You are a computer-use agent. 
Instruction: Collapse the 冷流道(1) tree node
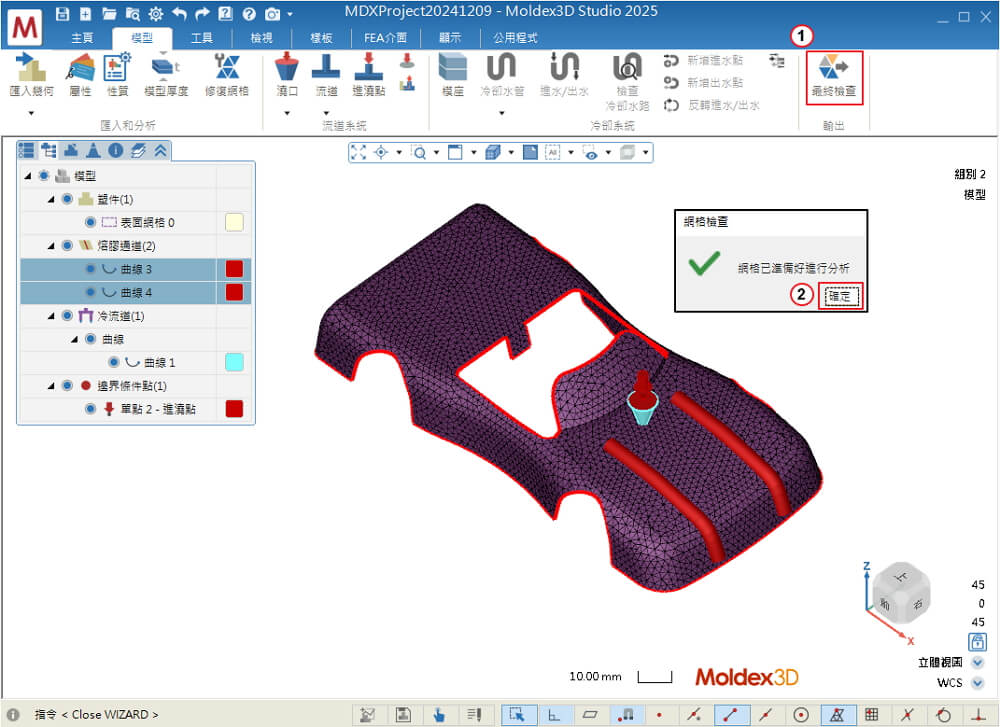coord(51,316)
